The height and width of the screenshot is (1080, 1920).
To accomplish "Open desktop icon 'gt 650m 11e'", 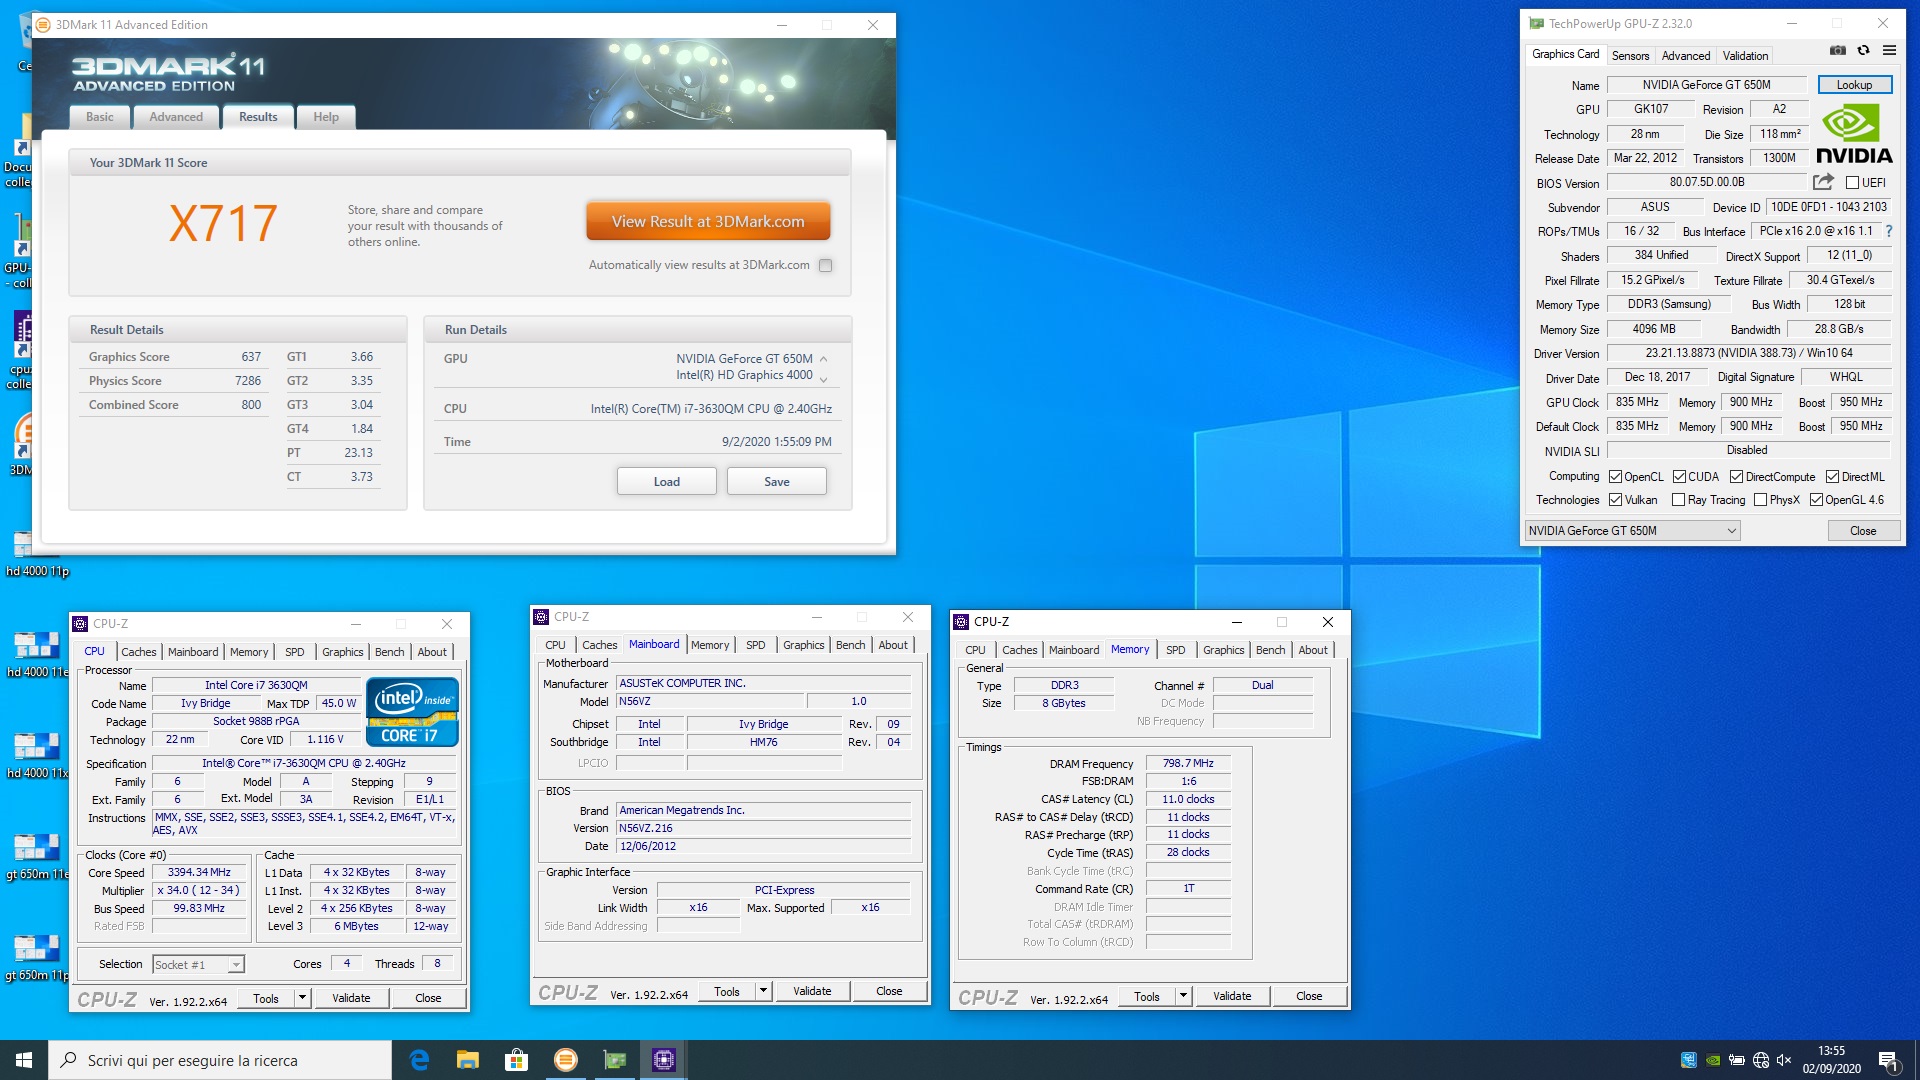I will tap(36, 854).
